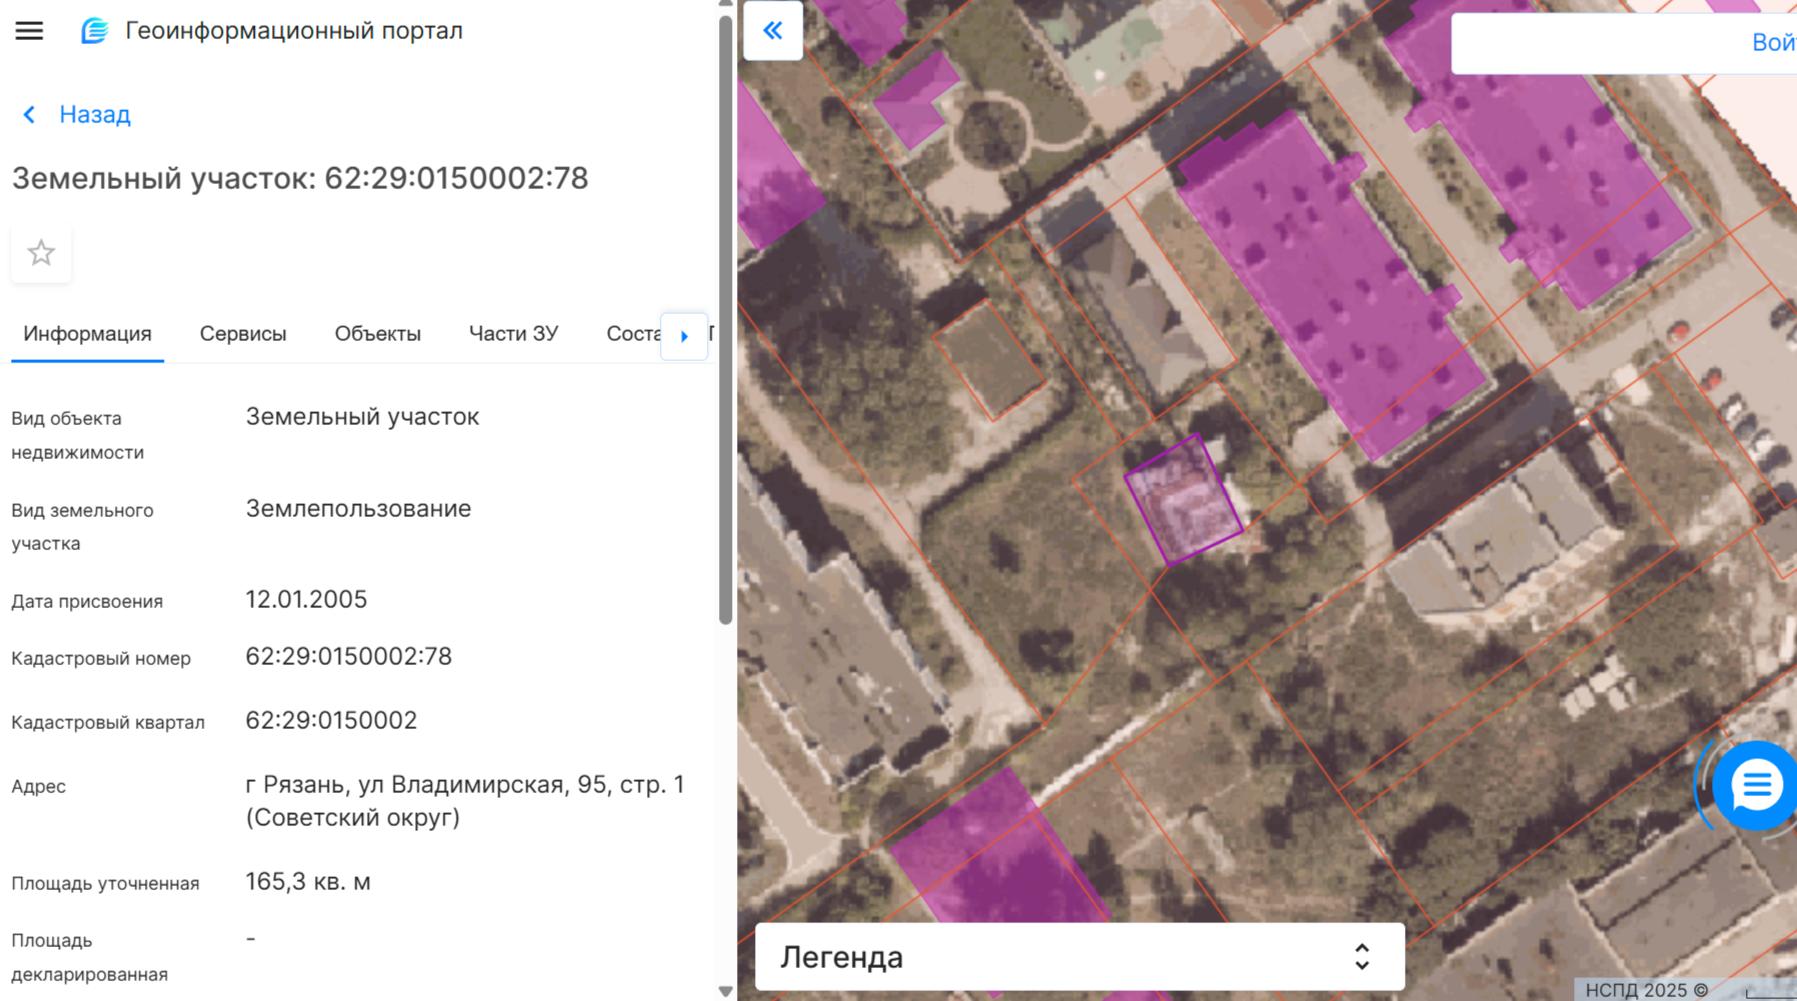Collapse the side panel with the double chevron
Viewport: 1797px width, 1001px height.
click(772, 31)
